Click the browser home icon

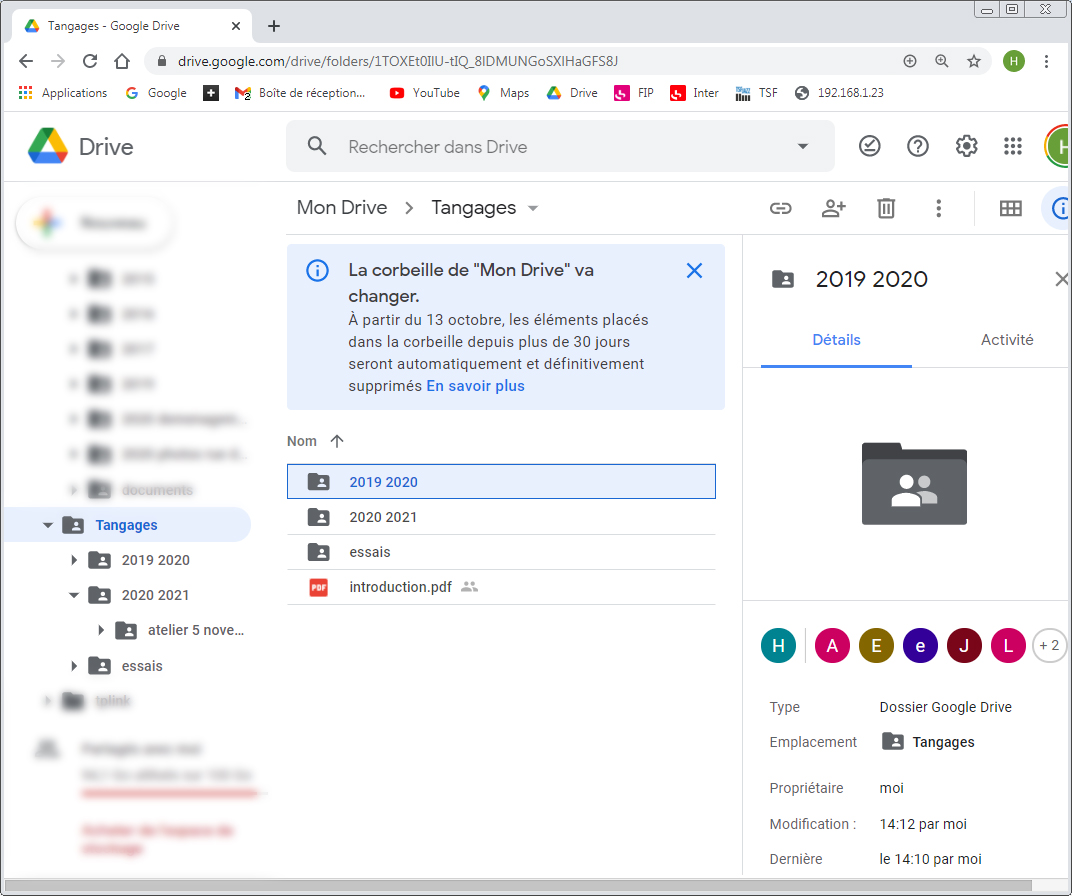click(x=122, y=61)
